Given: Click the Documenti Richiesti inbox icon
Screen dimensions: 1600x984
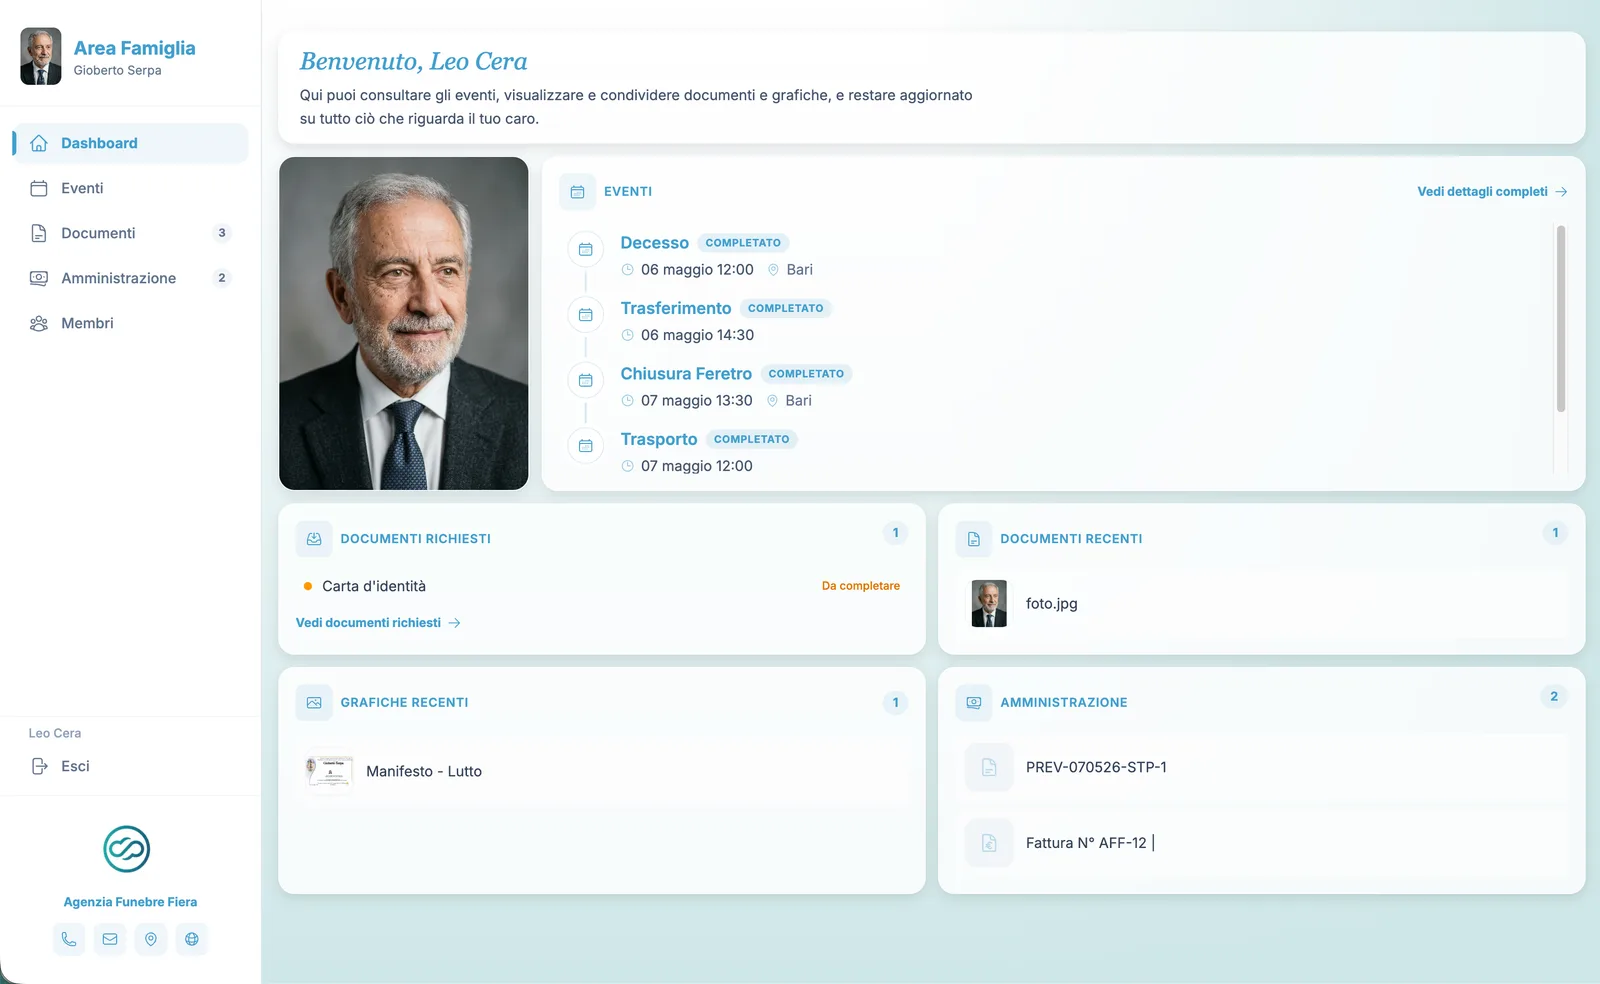Looking at the screenshot, I should tap(314, 538).
